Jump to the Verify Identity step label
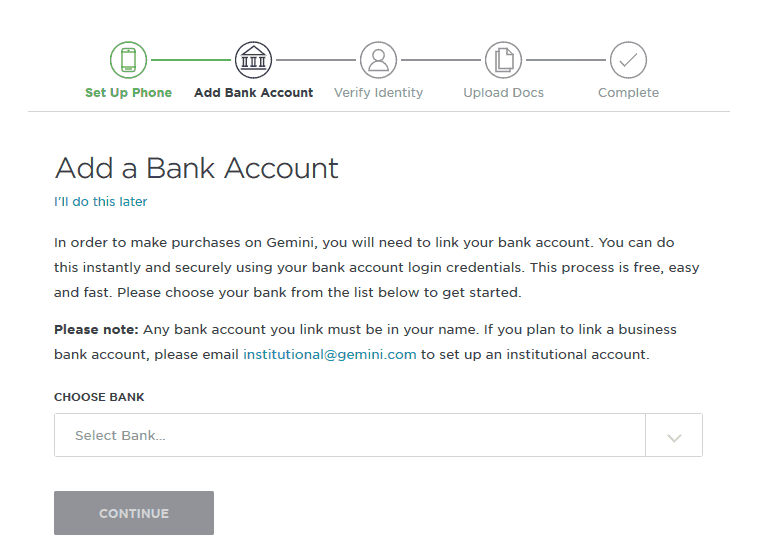757x550 pixels. point(378,93)
